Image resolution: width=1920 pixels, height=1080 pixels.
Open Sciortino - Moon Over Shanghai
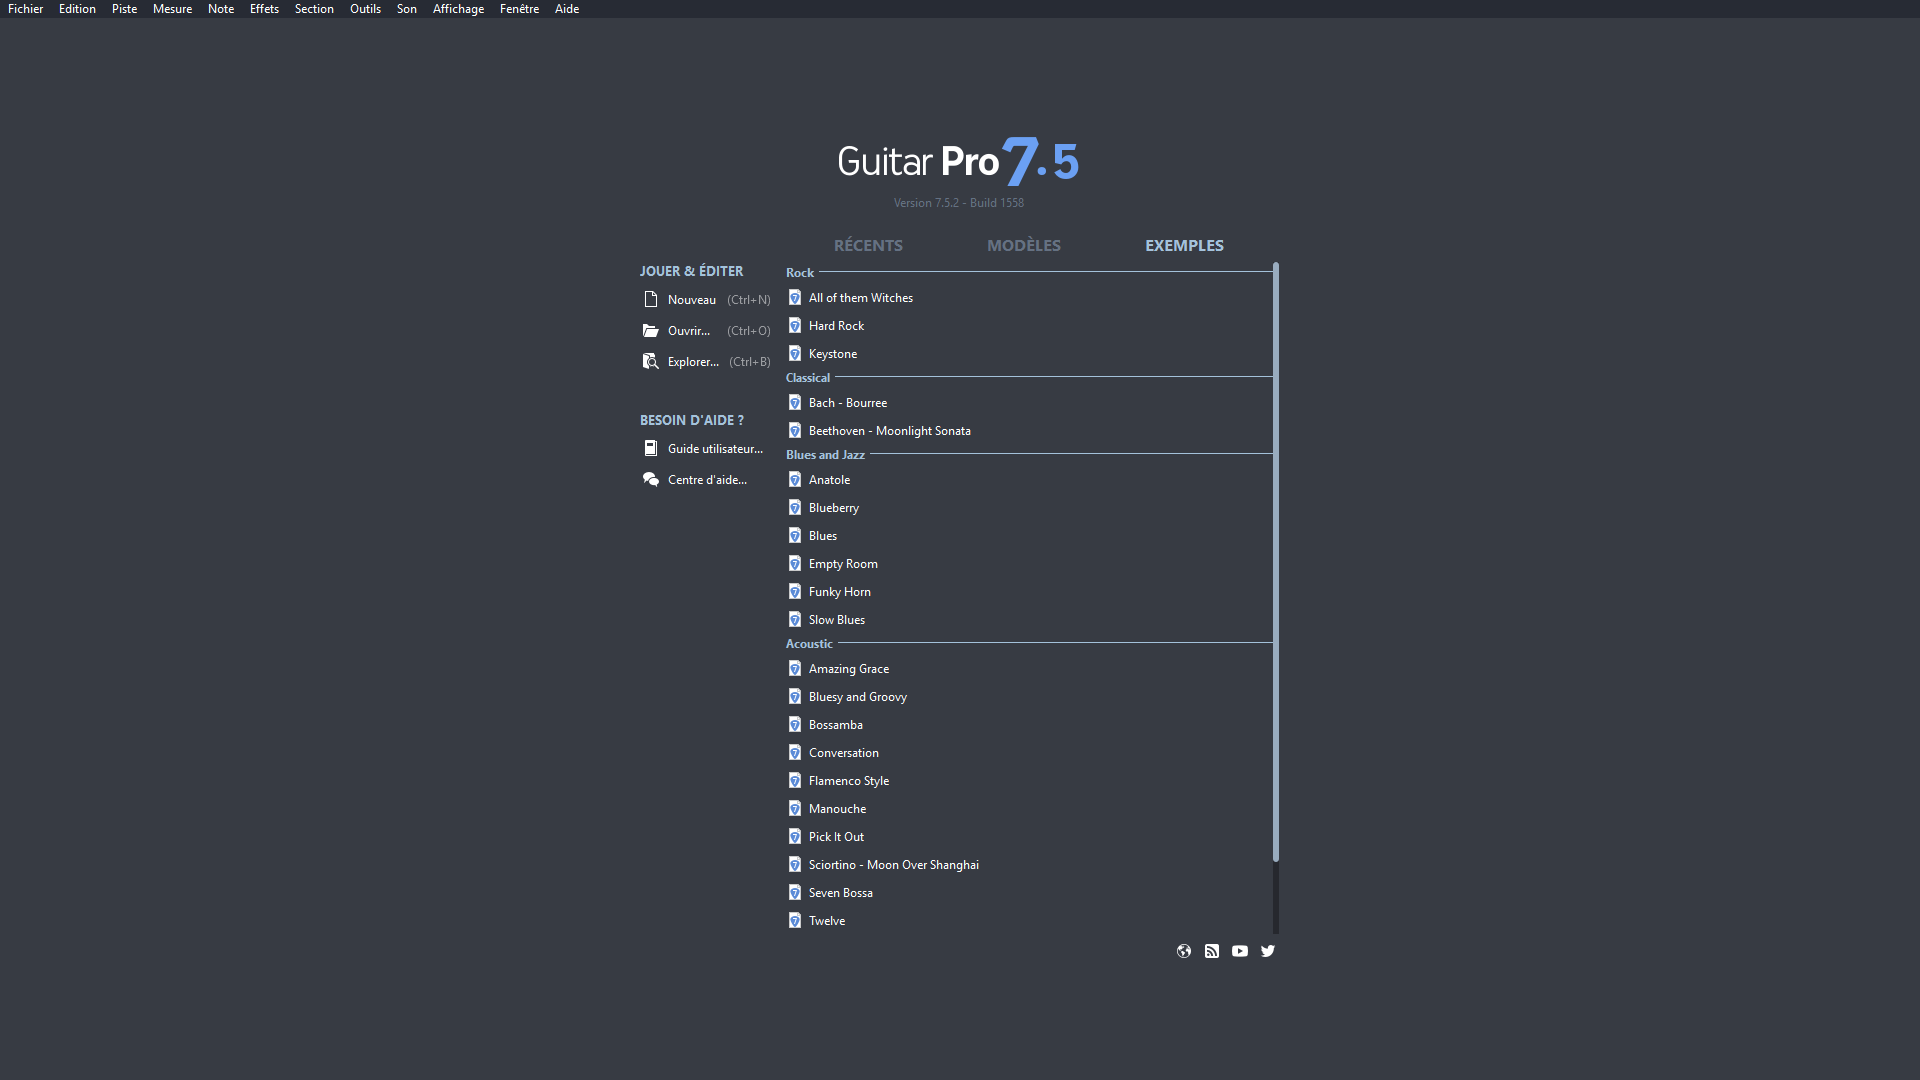(894, 864)
